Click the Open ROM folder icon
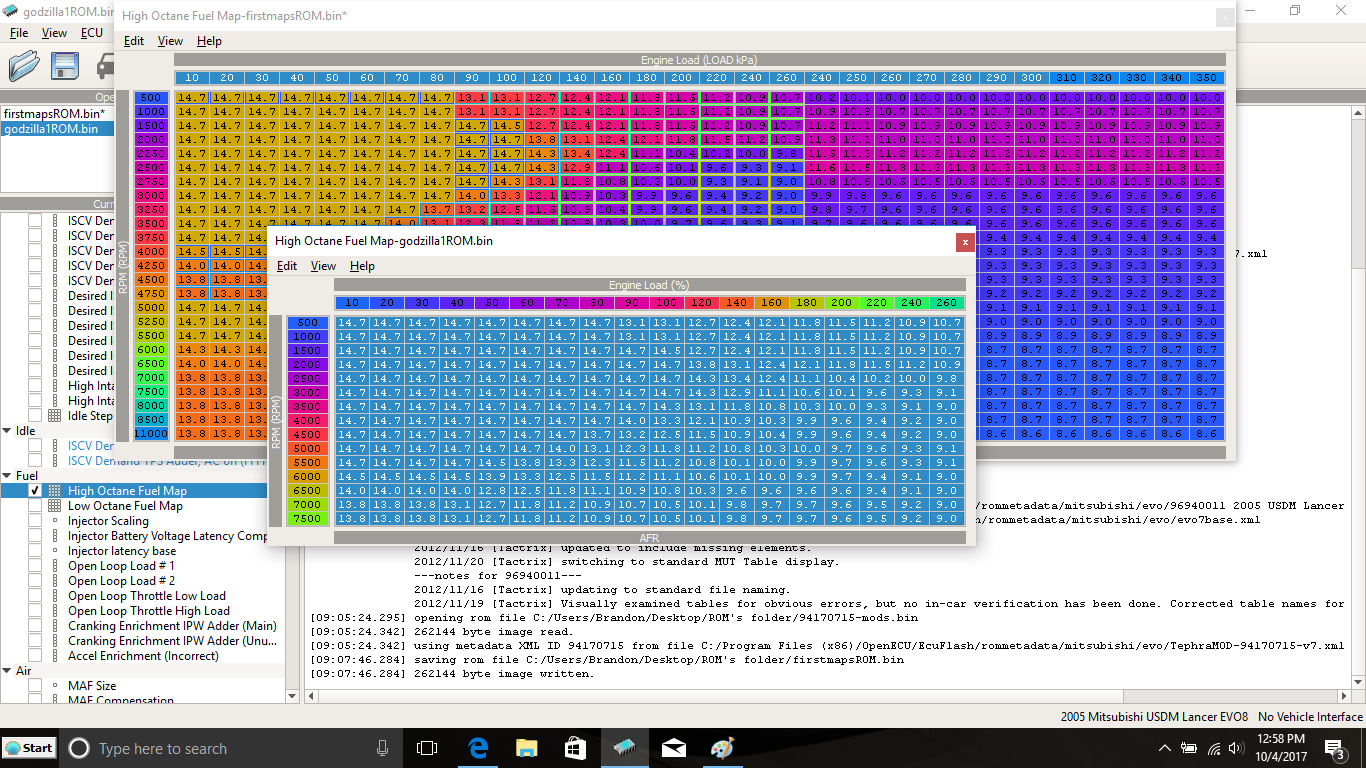Image resolution: width=1366 pixels, height=768 pixels. (24, 66)
